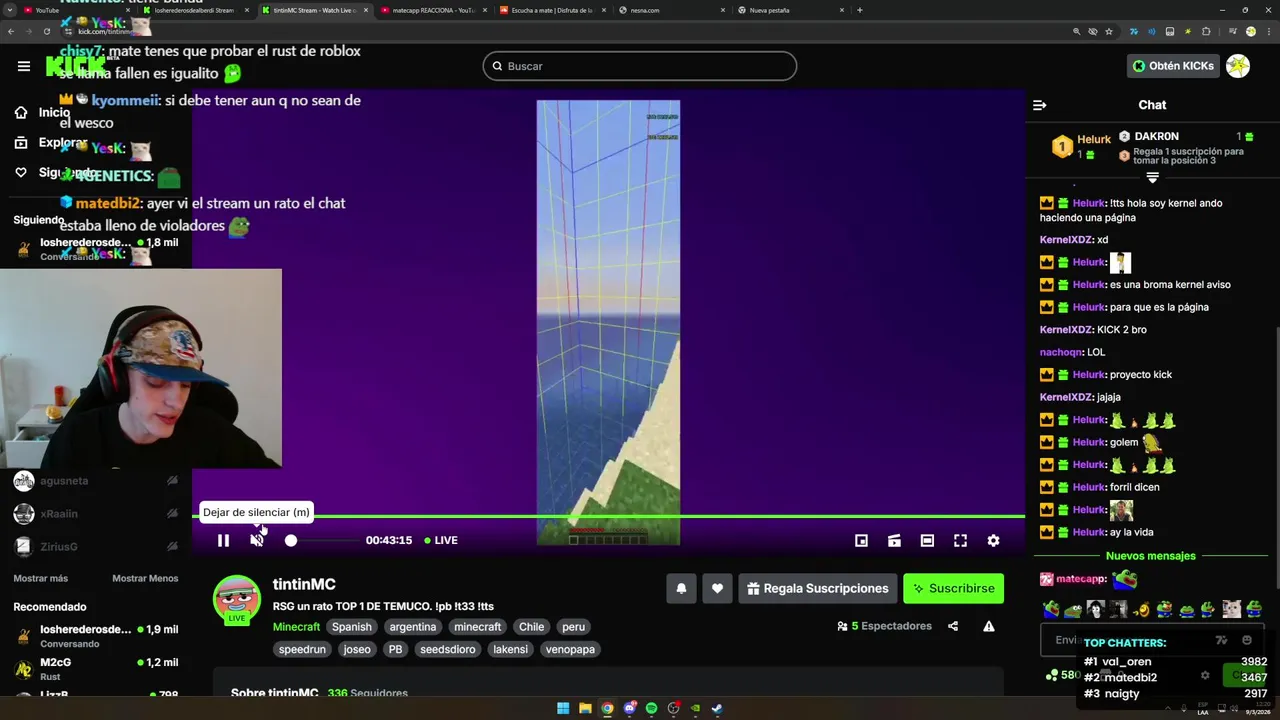Click the green channel points icon
Screen dimensions: 1280x720
click(x=1051, y=676)
